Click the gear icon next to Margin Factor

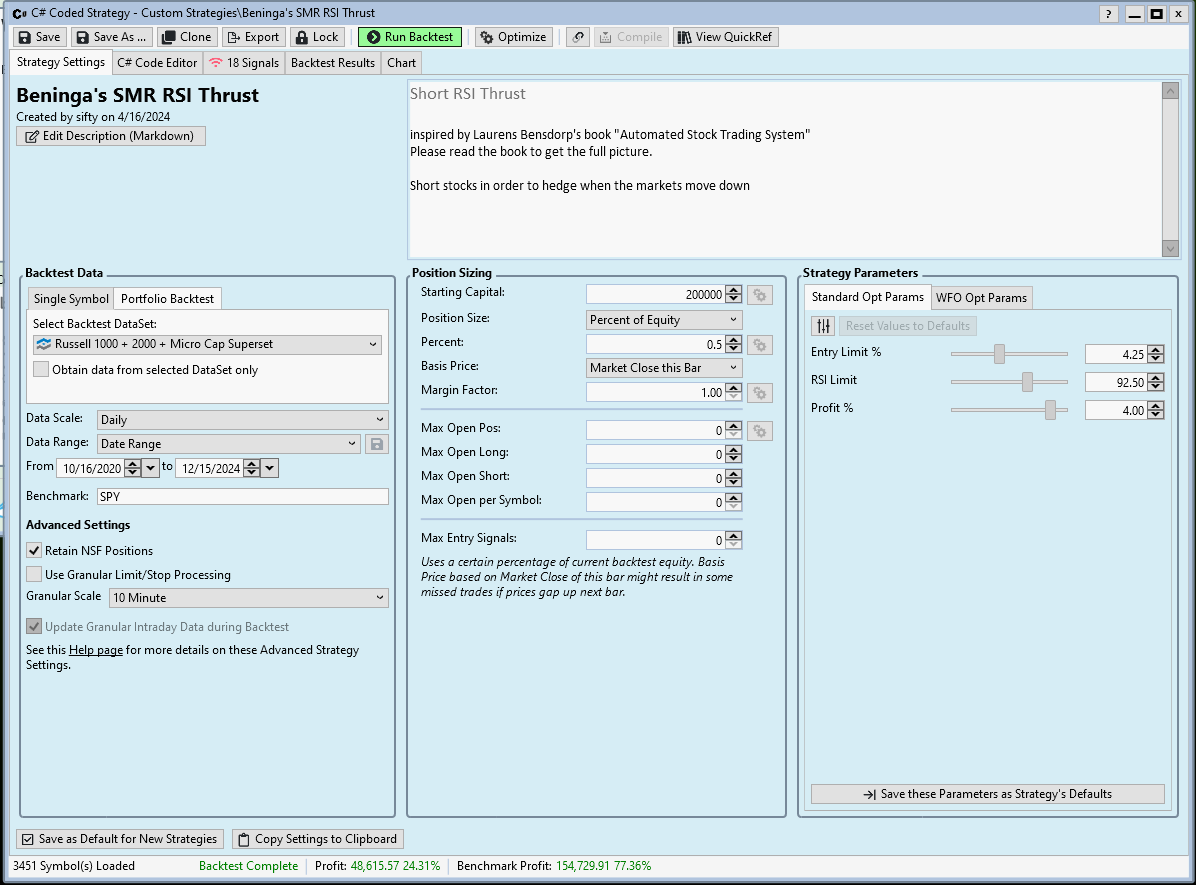click(760, 393)
